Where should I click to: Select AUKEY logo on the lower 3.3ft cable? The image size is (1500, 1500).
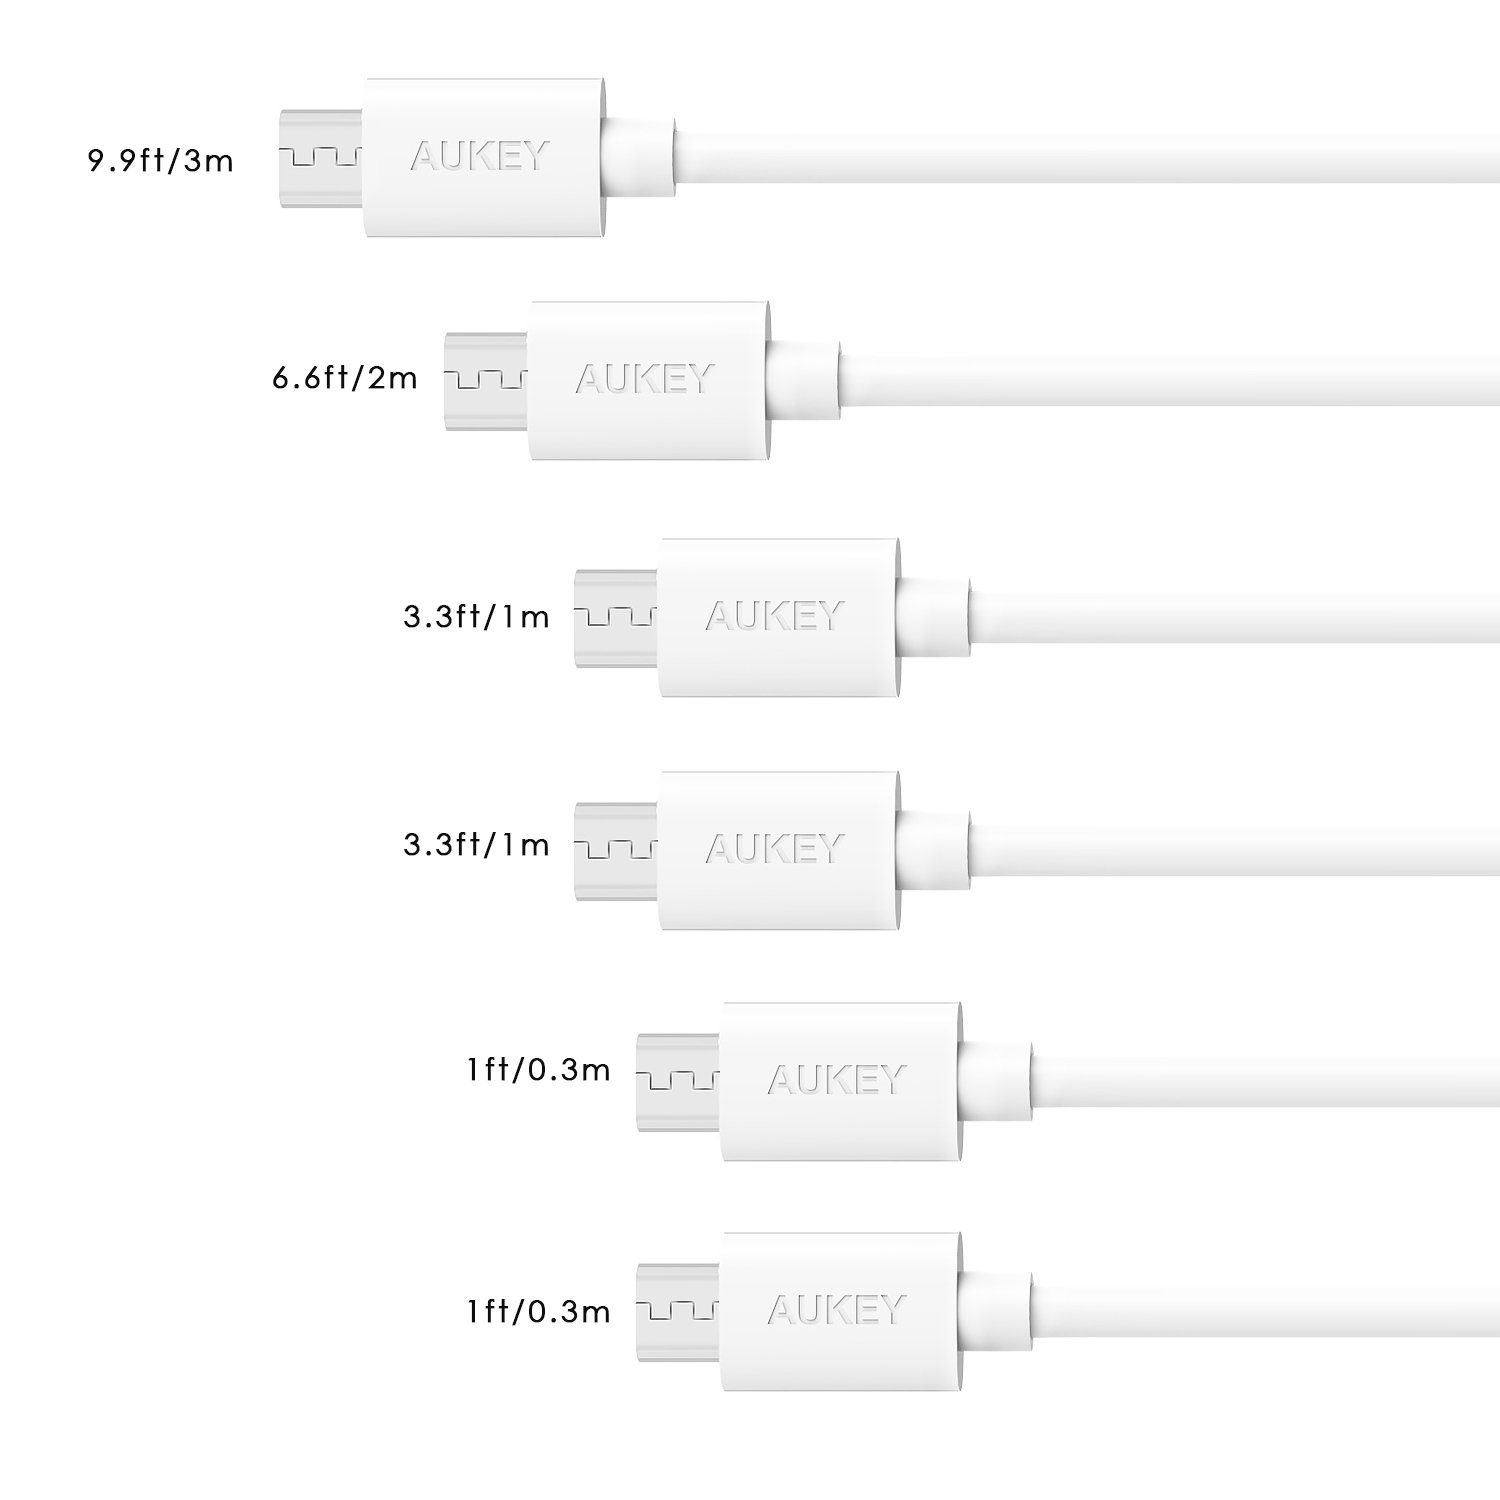click(x=774, y=849)
